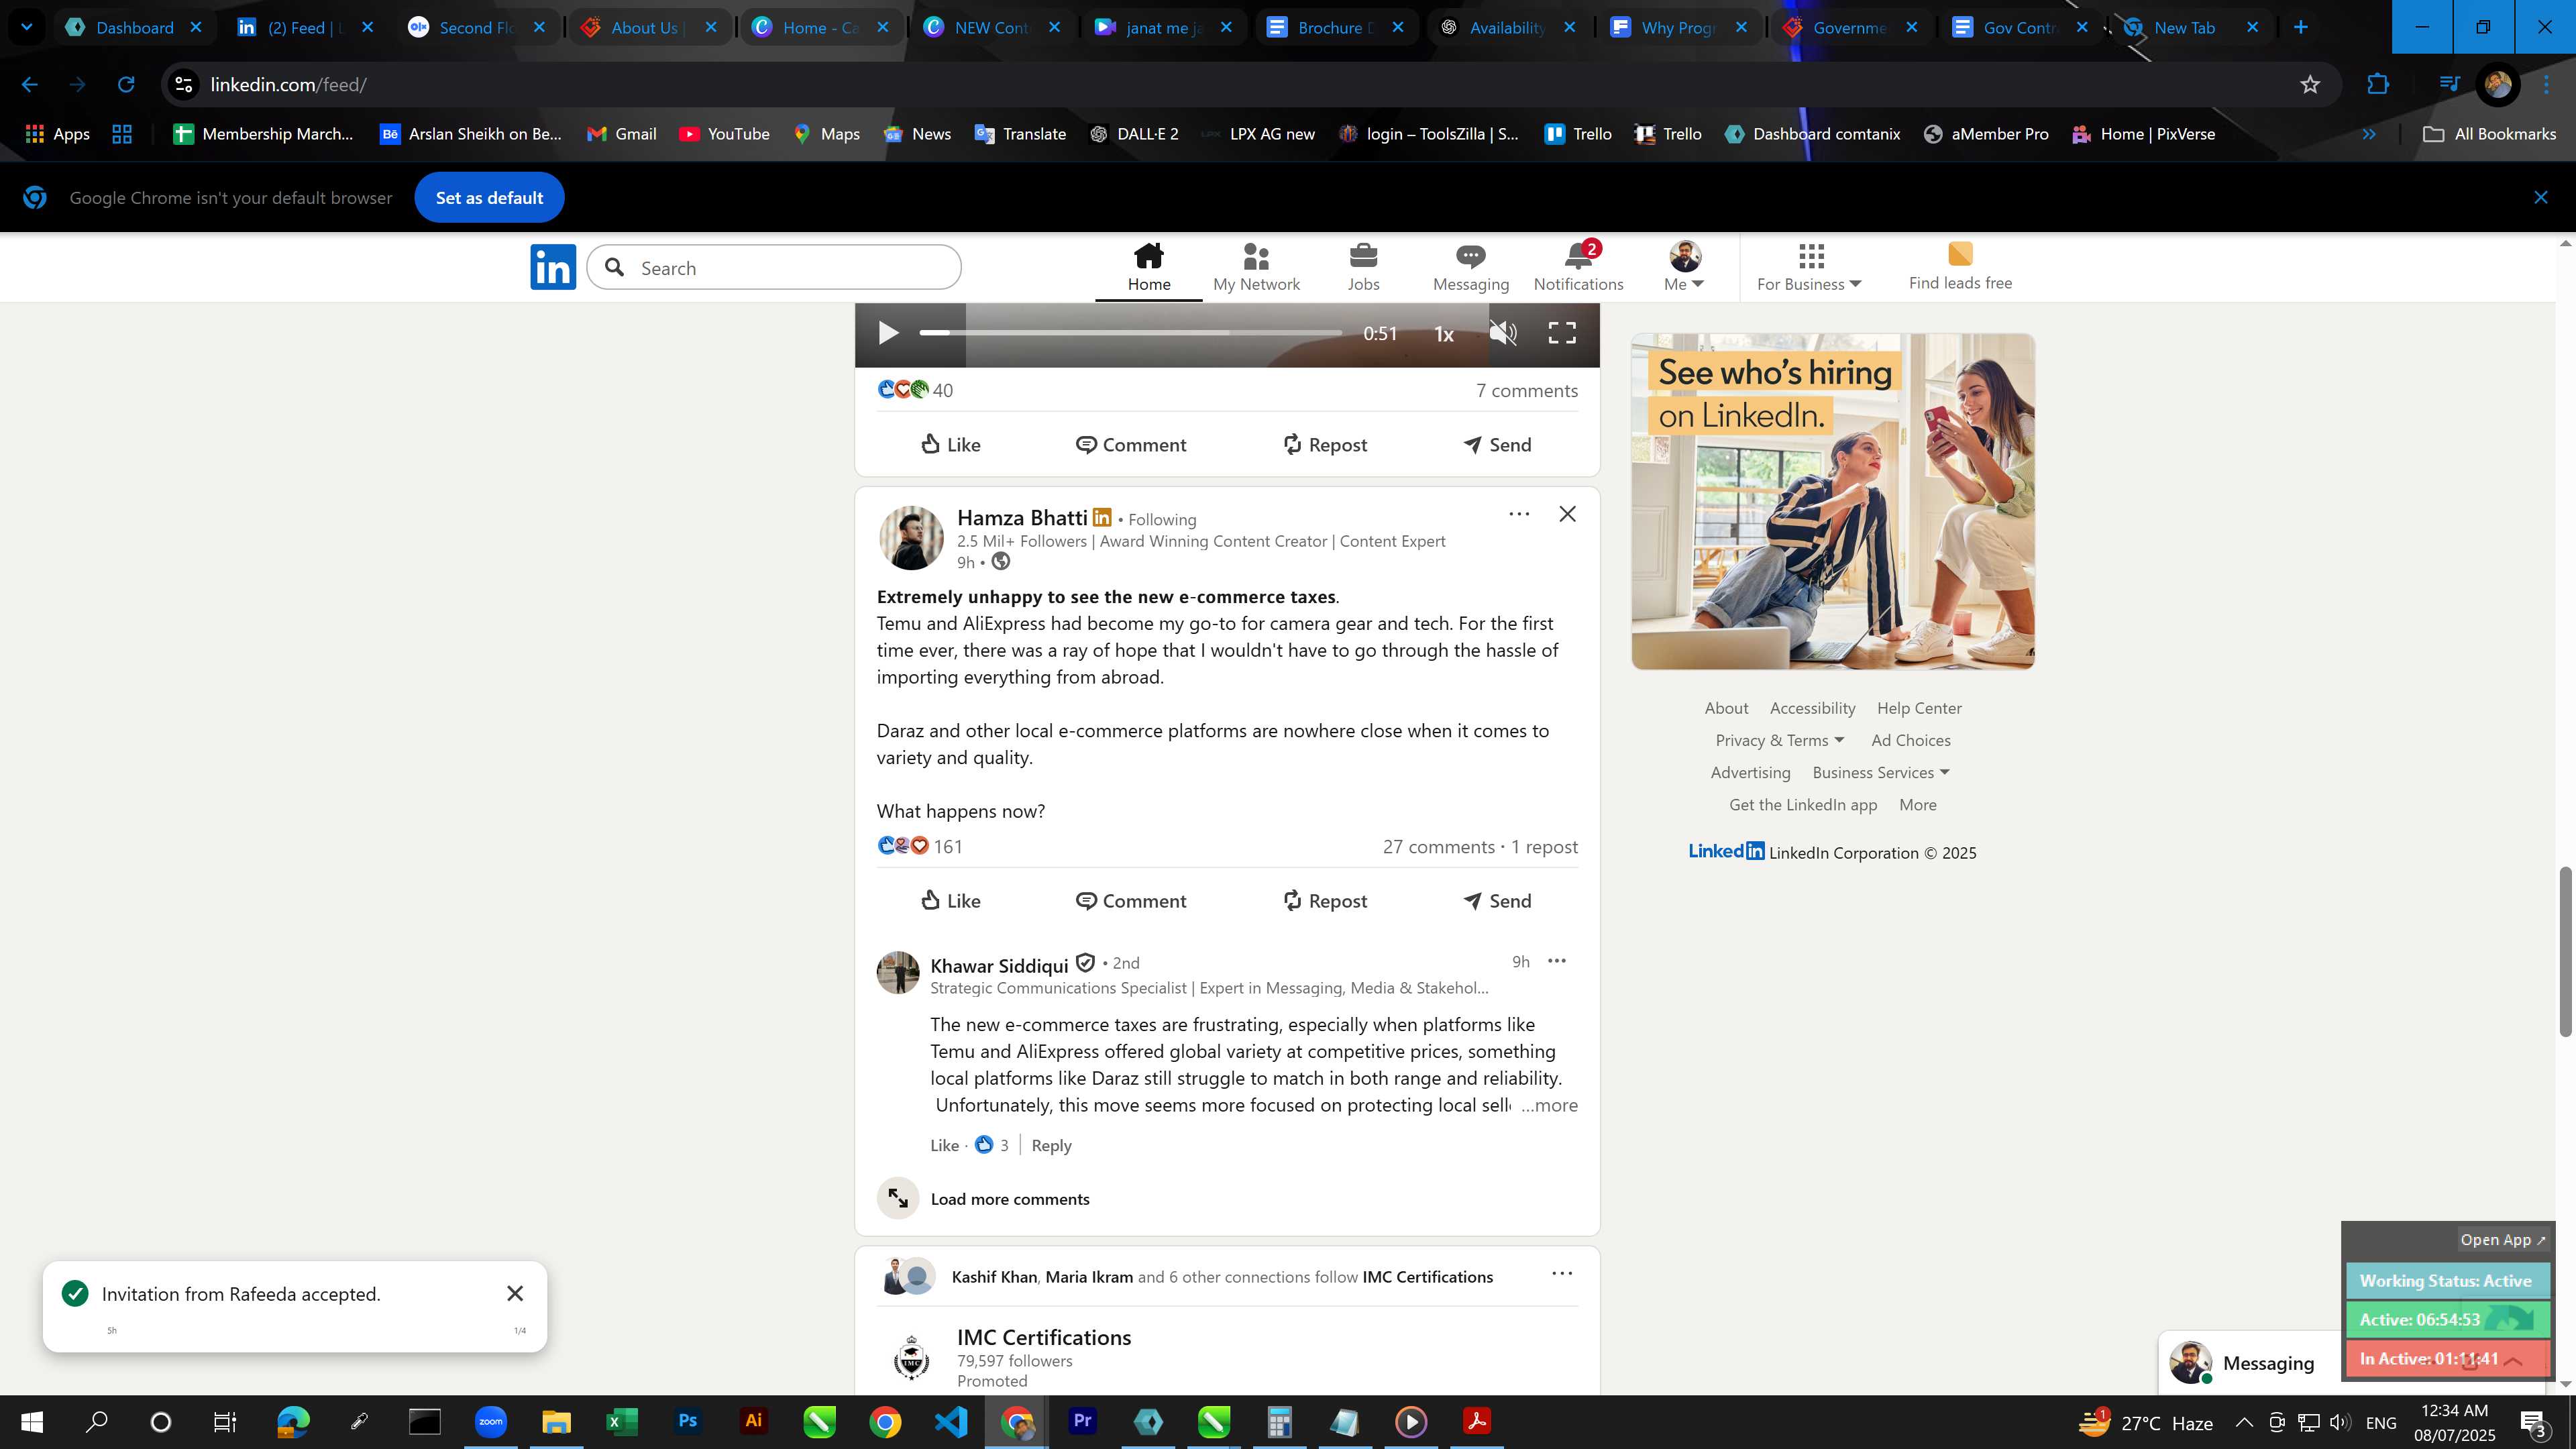Screen dimensions: 2576x1449
Task: Open options menu on Hamza Bhatti's post
Action: (x=1518, y=514)
